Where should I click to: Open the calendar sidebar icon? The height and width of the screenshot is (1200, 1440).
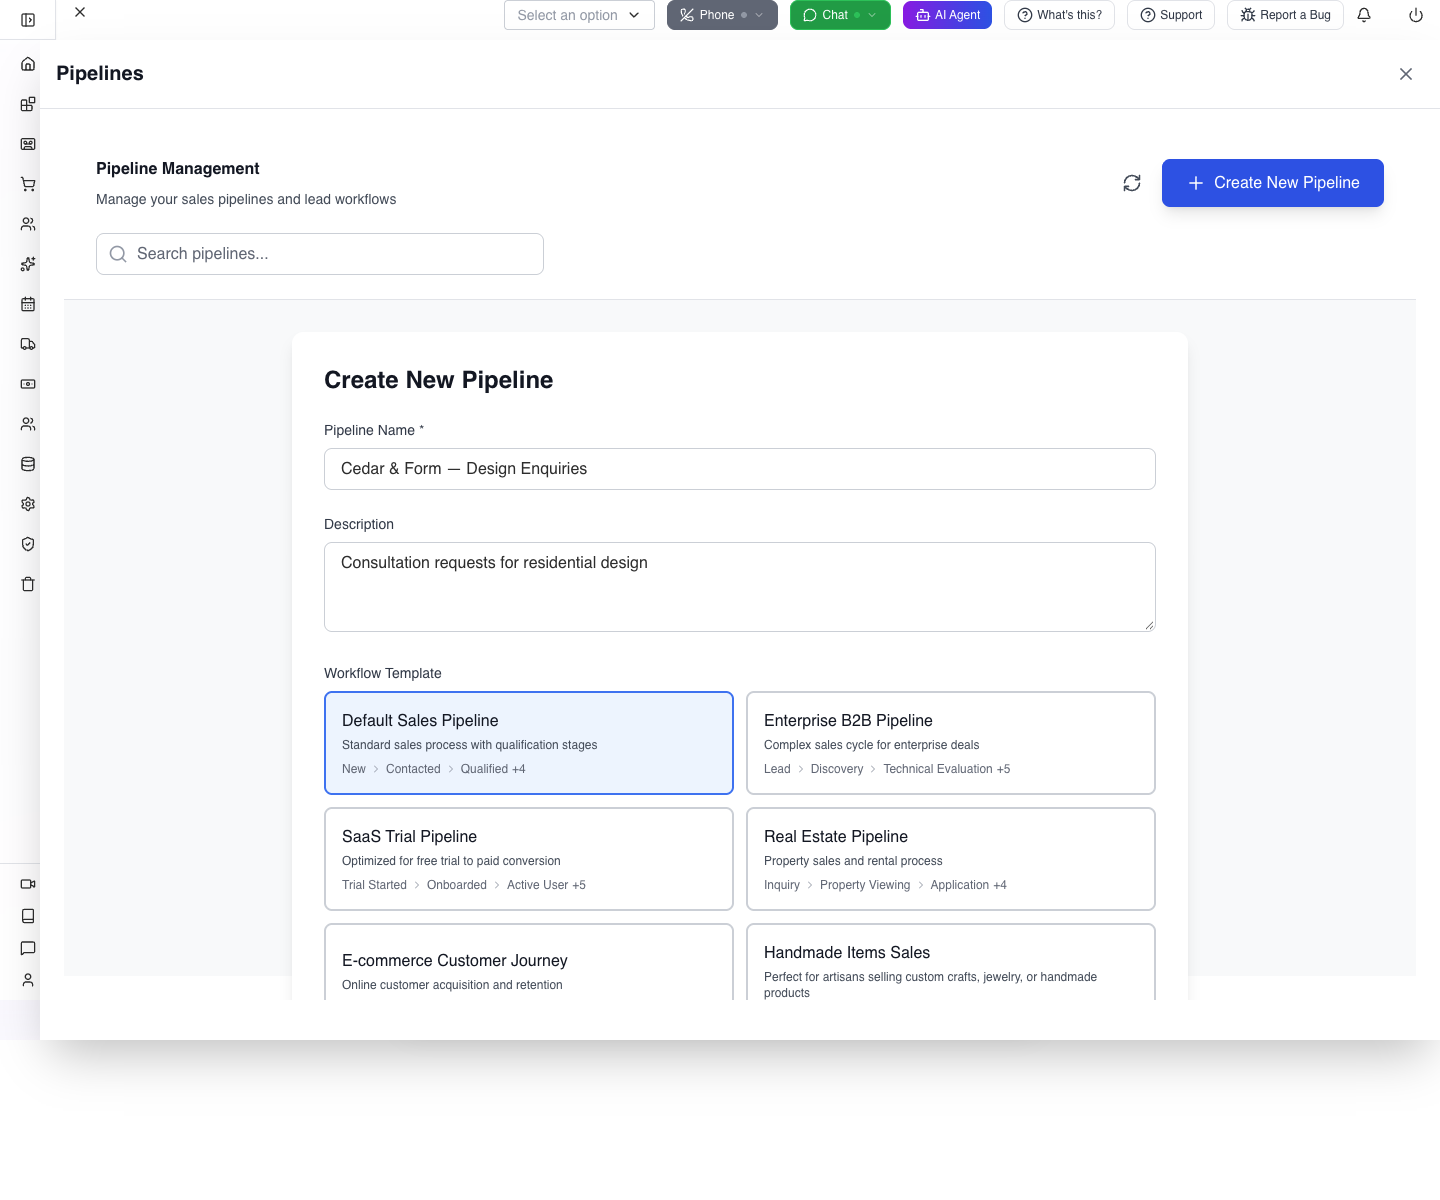tap(28, 304)
